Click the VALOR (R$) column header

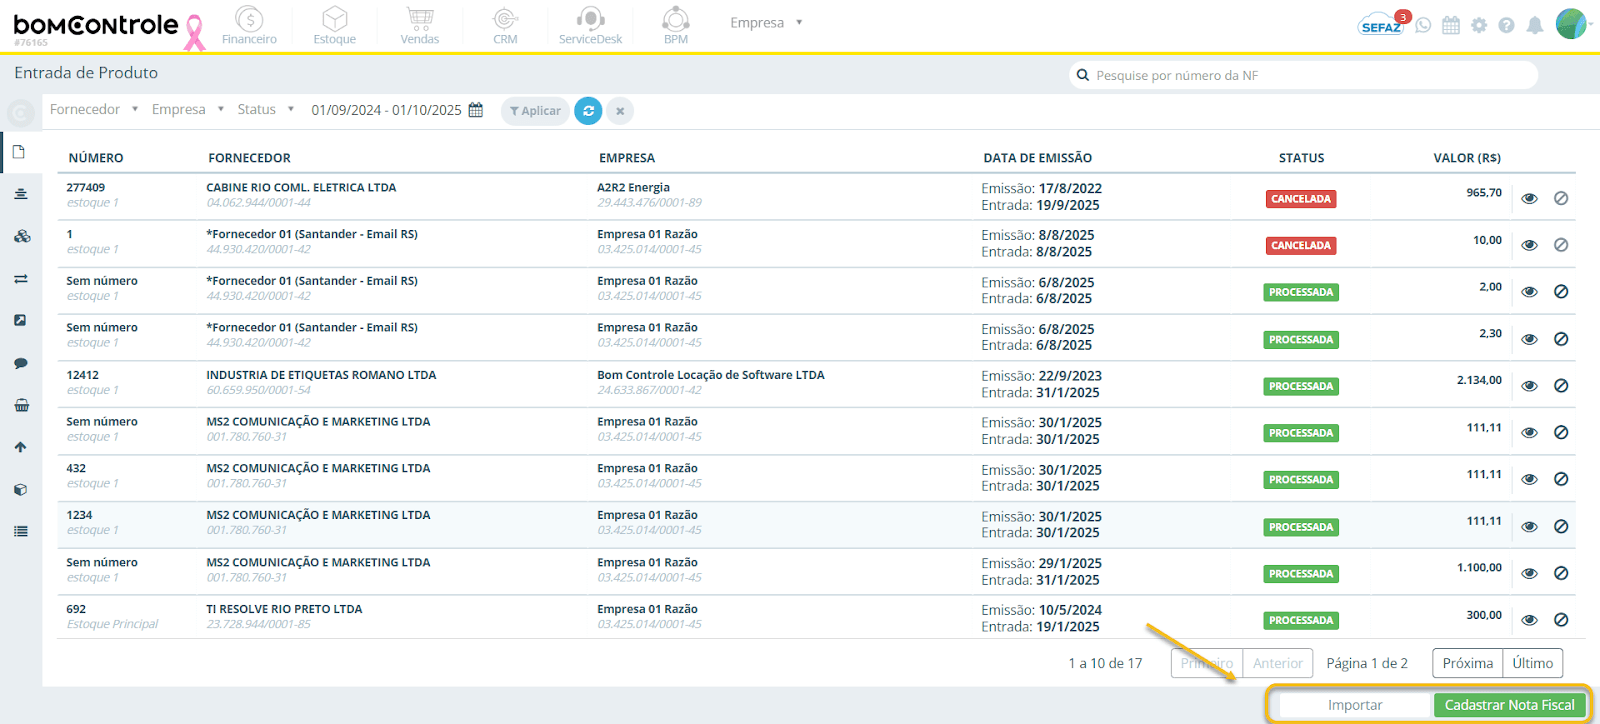pyautogui.click(x=1467, y=158)
